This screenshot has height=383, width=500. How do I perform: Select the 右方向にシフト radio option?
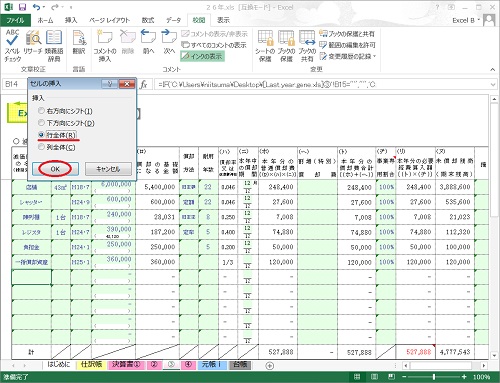point(41,110)
